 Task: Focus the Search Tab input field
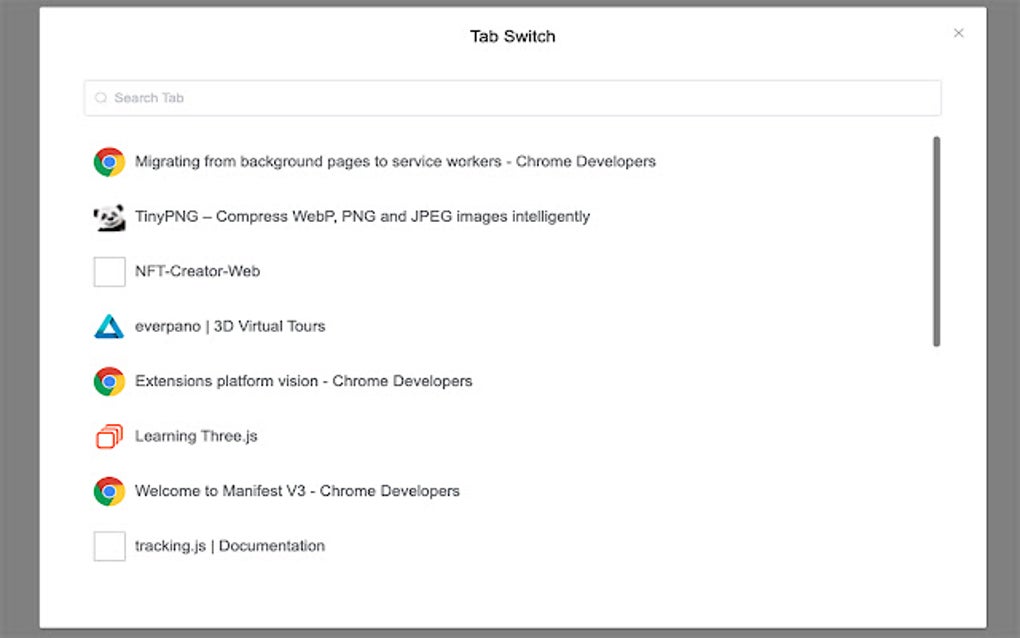point(520,98)
